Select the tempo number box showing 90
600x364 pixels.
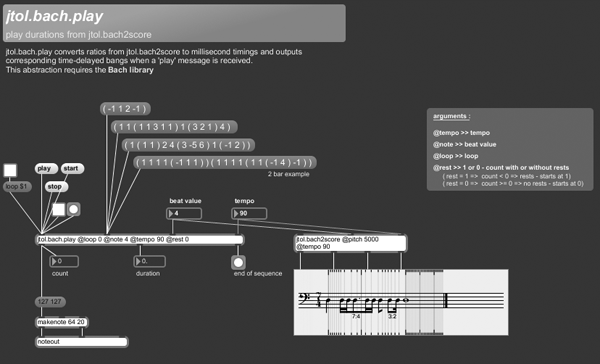249,214
